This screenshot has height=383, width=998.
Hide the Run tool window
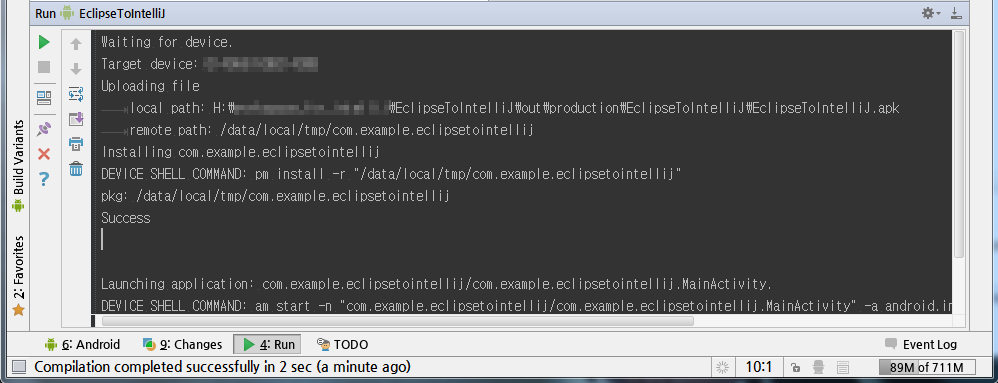pyautogui.click(x=955, y=13)
